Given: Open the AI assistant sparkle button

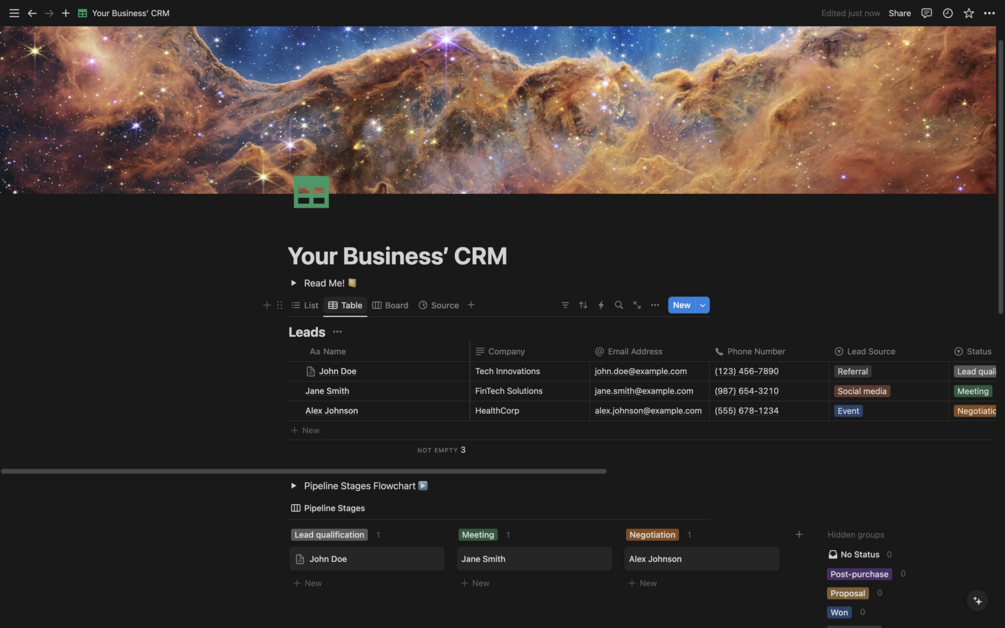Looking at the screenshot, I should [977, 600].
